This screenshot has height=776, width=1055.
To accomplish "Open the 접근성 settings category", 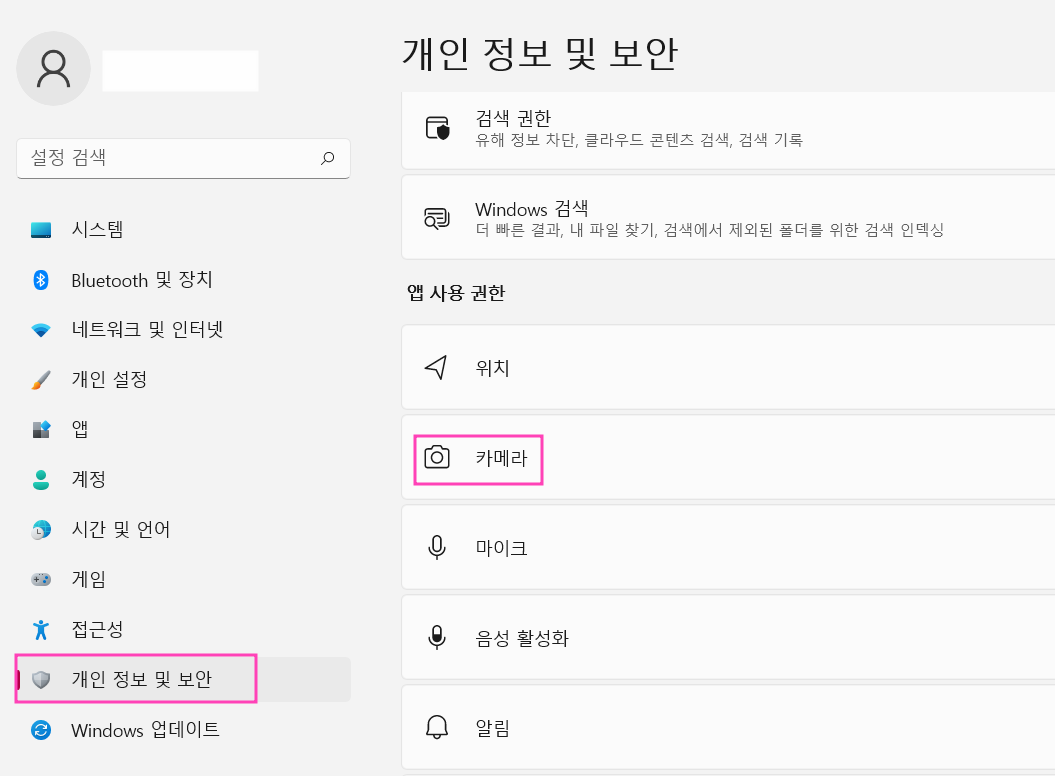I will (x=183, y=629).
